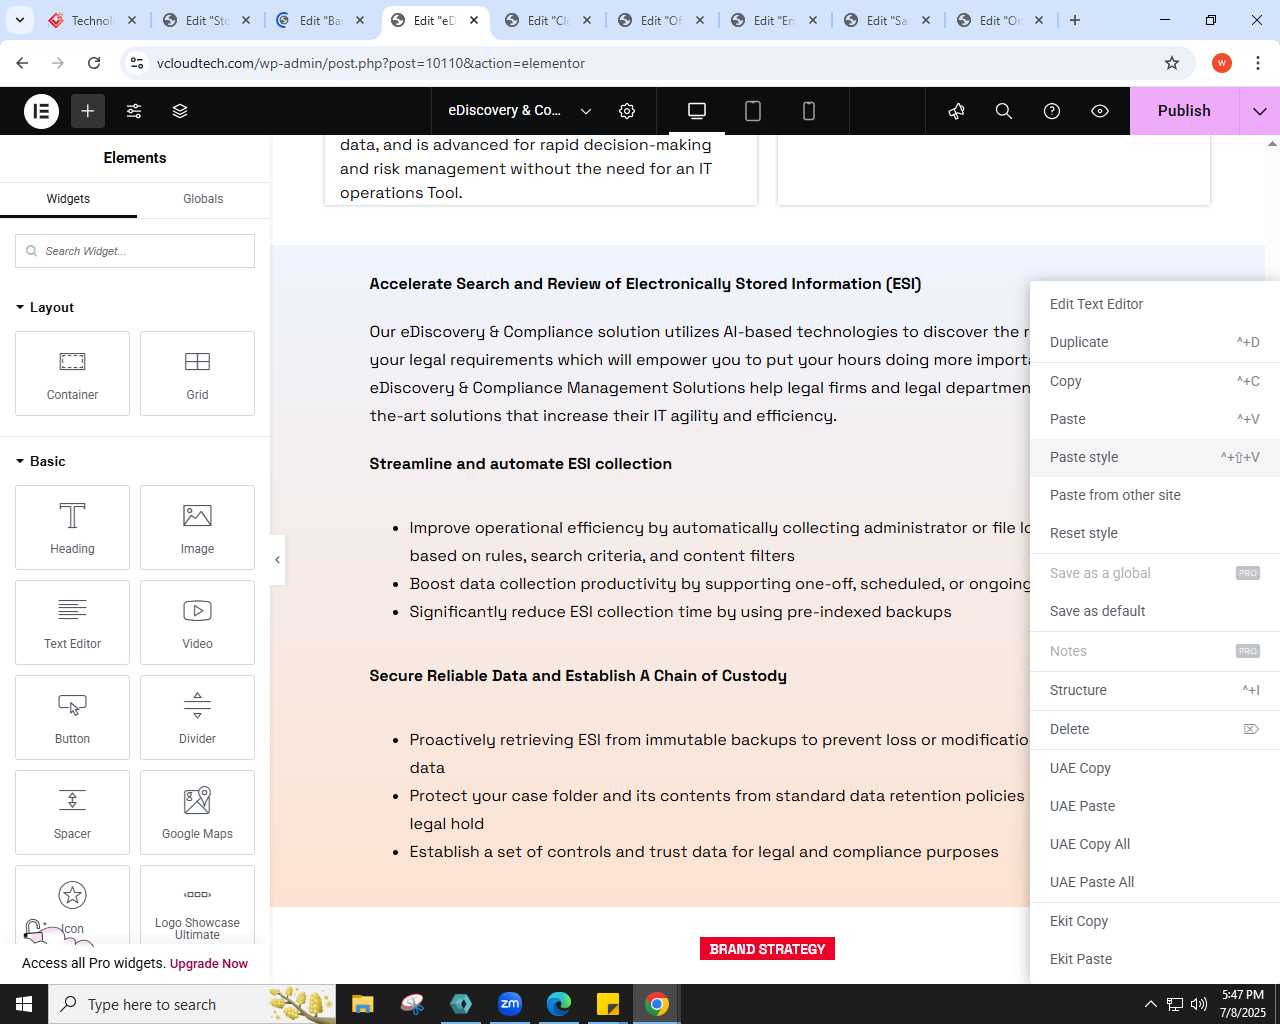Viewport: 1280px width, 1024px height.
Task: Choose Paste in context menu
Action: (x=1155, y=419)
